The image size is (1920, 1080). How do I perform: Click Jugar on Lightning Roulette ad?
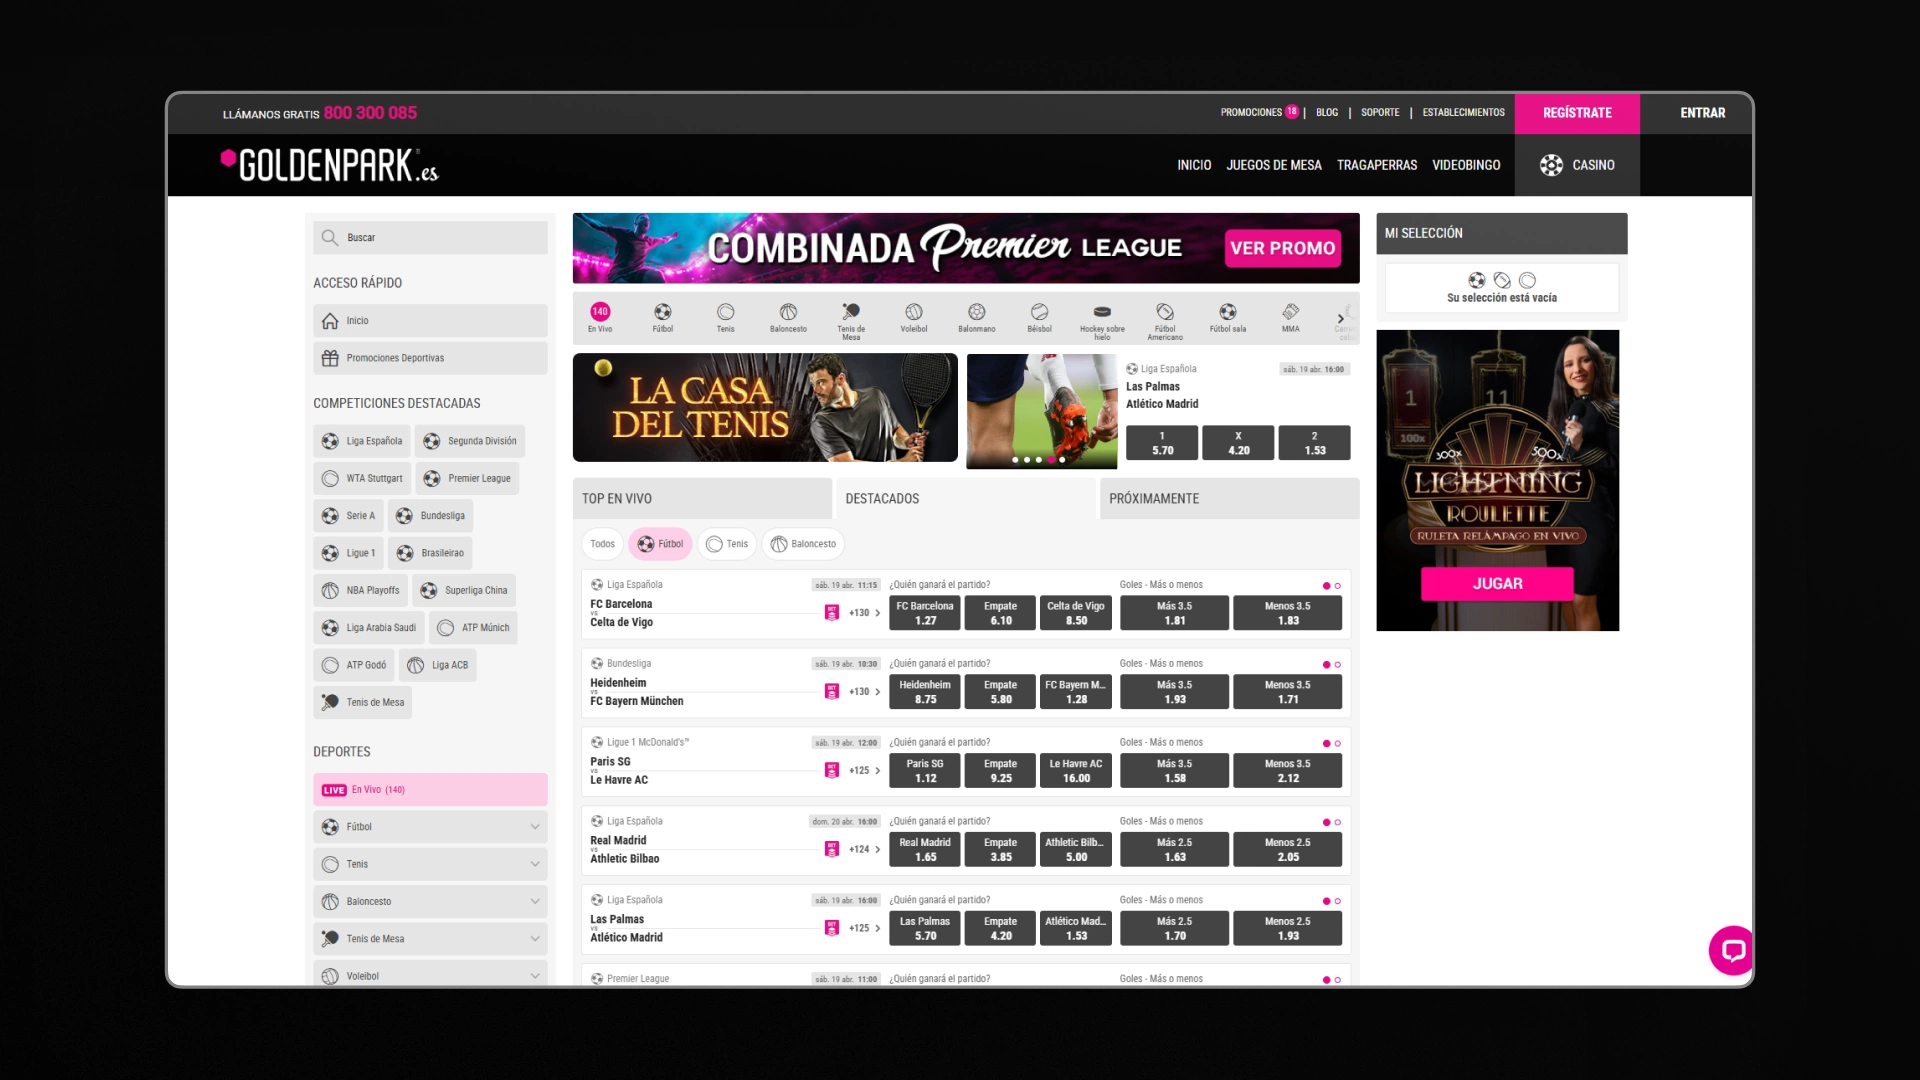(x=1497, y=584)
